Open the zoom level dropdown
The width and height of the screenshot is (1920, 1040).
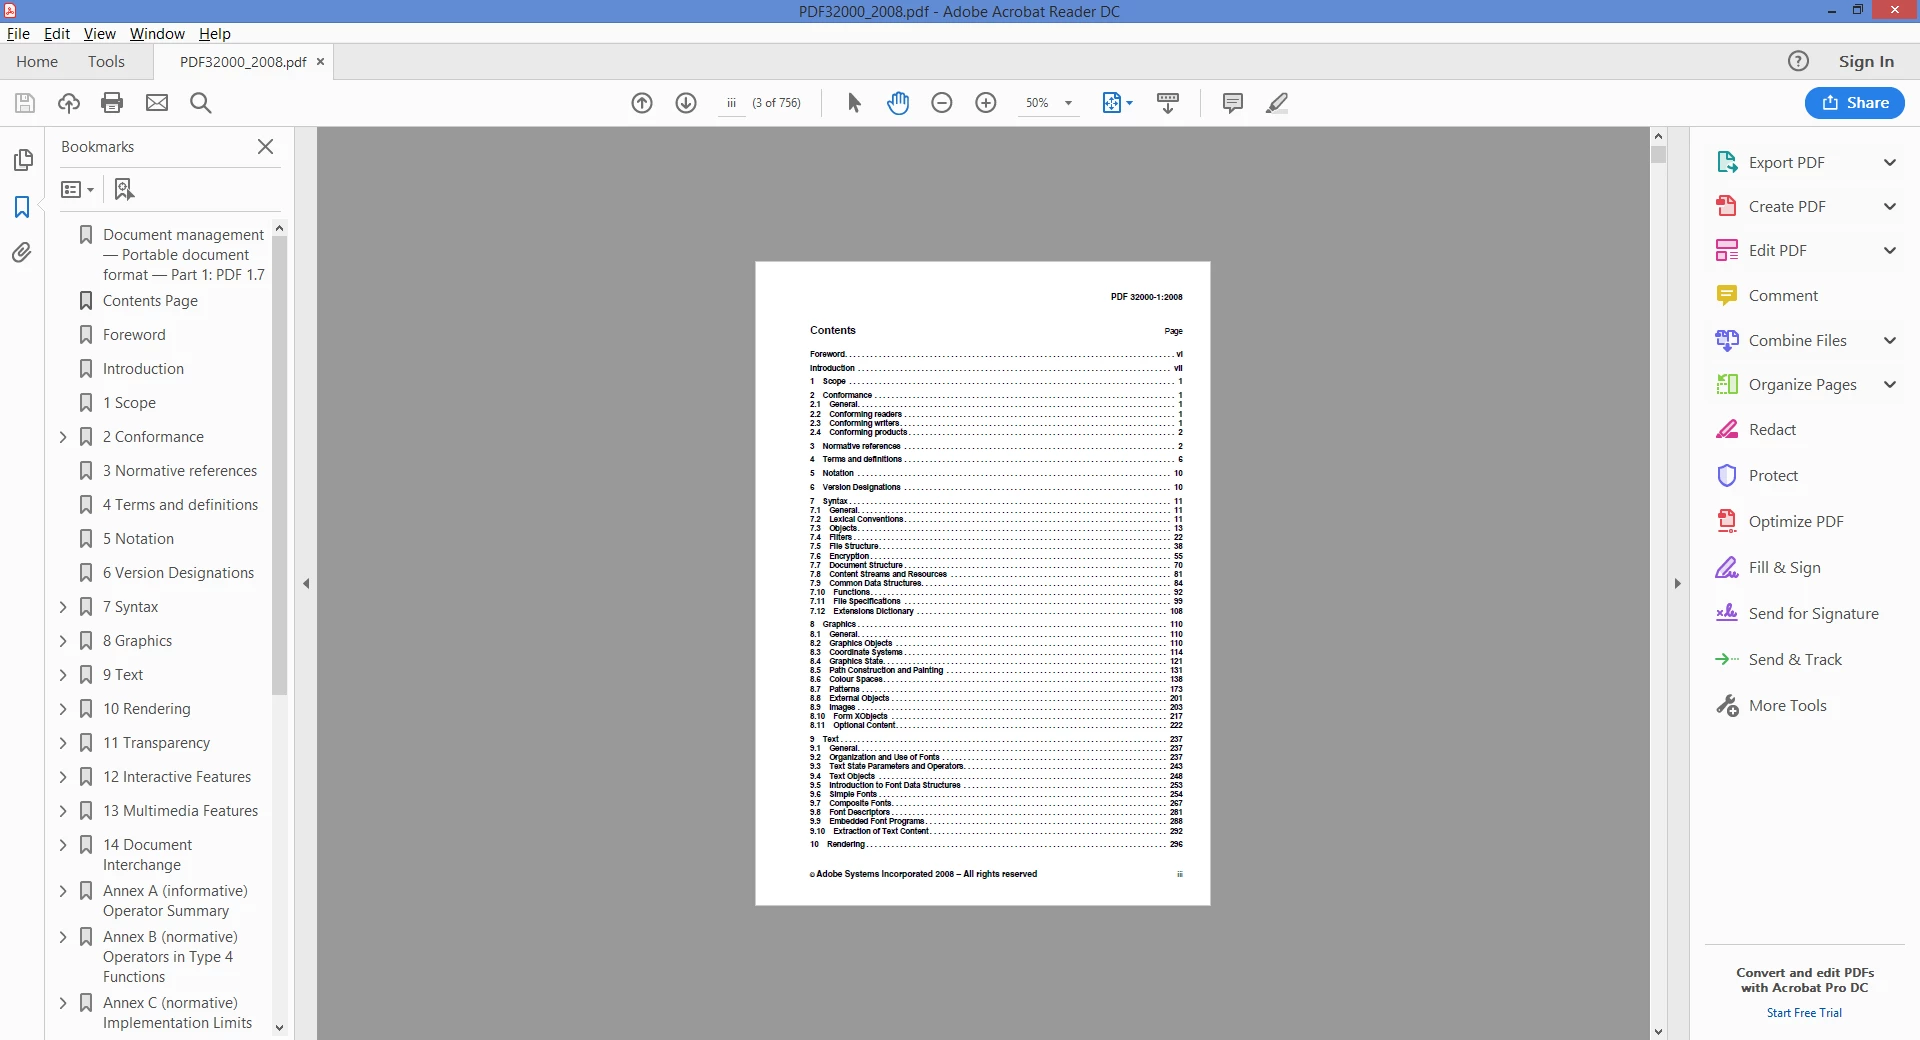pyautogui.click(x=1069, y=103)
